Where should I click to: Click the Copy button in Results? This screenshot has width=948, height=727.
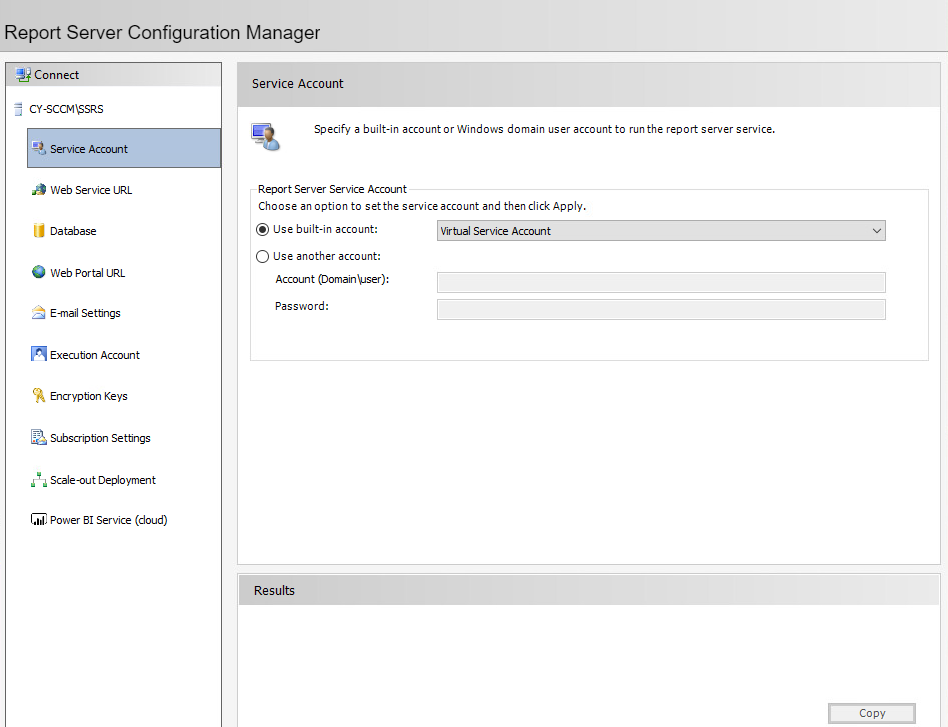(x=872, y=713)
